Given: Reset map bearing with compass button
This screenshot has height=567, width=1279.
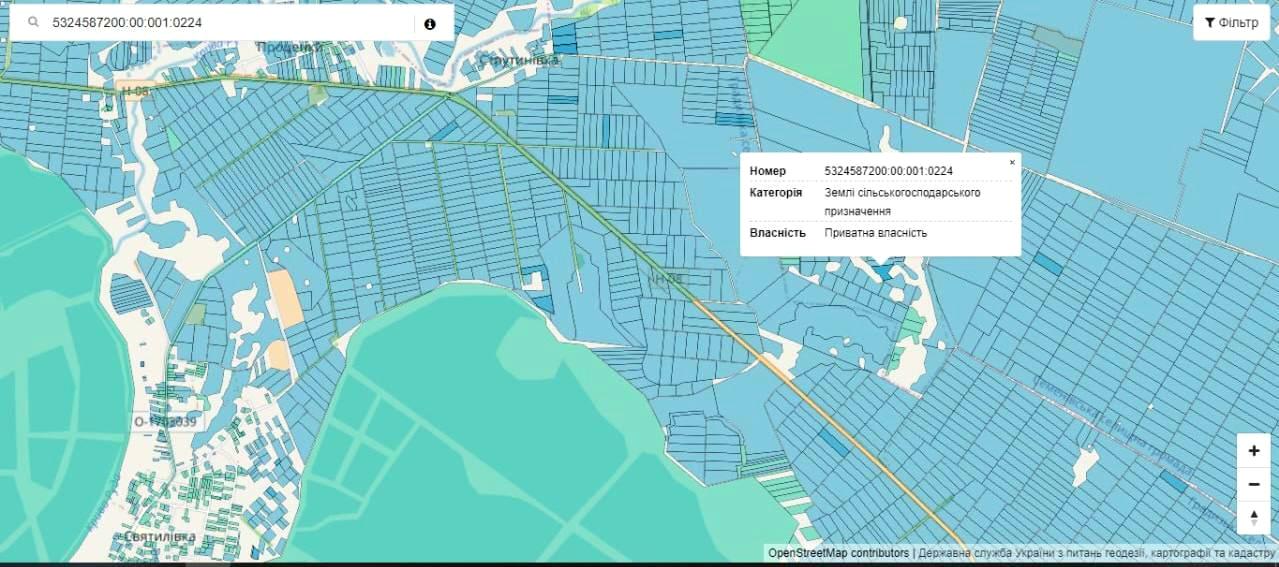Looking at the screenshot, I should 1253,517.
